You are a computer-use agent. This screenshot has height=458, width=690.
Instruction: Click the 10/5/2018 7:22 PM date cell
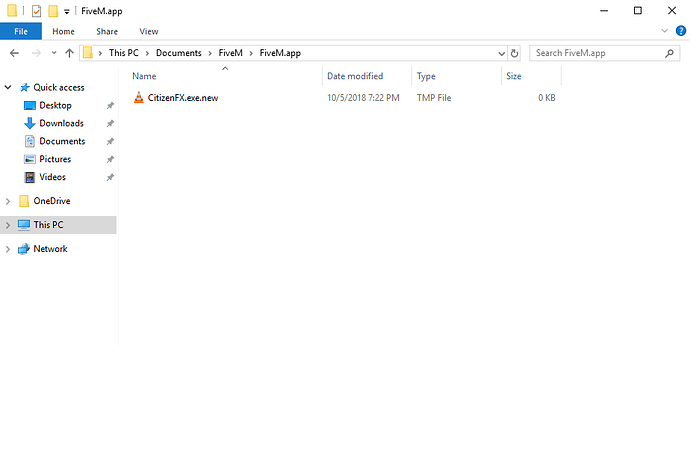point(363,98)
